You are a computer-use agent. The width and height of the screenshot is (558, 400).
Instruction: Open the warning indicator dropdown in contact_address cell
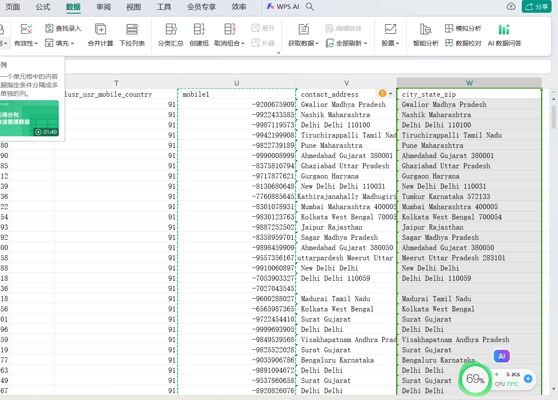[391, 94]
